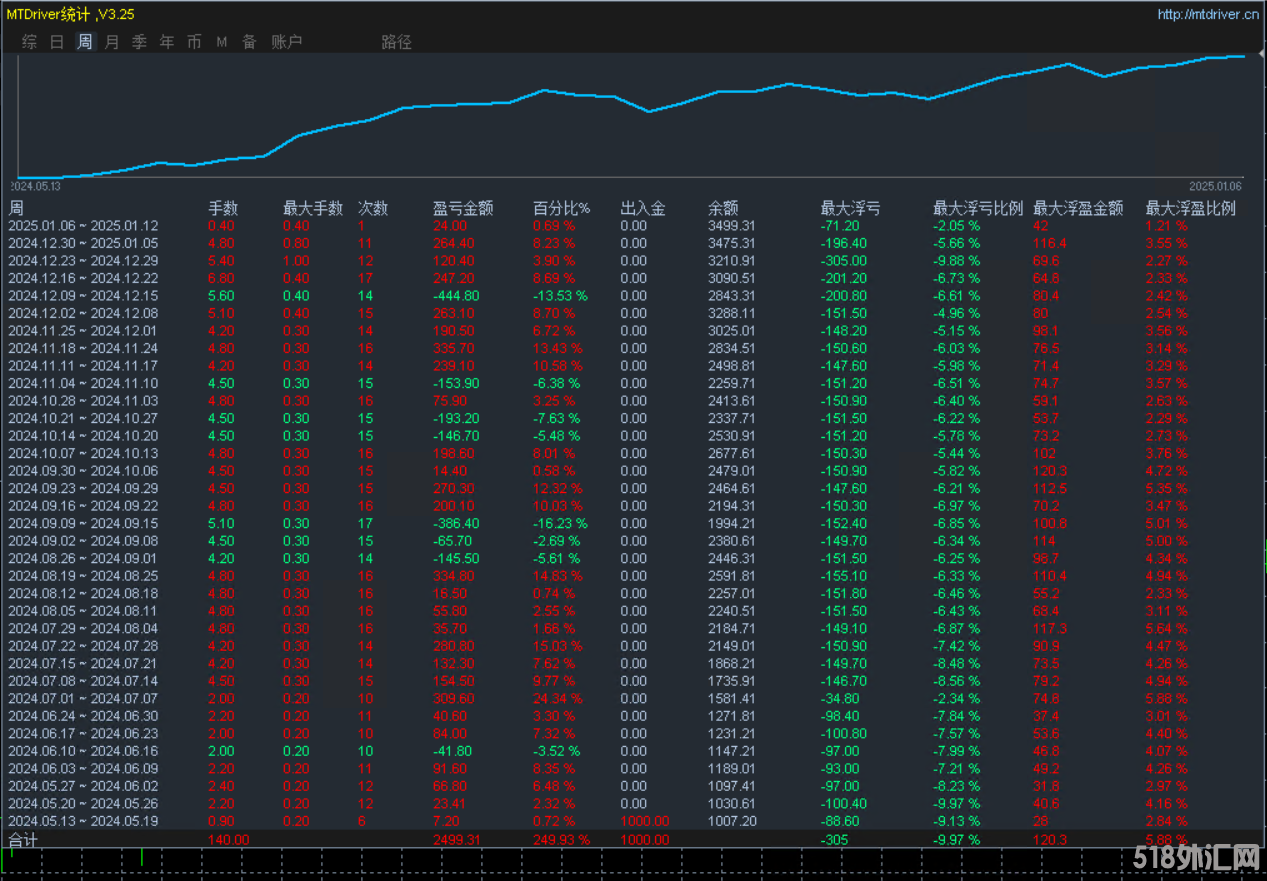Click the 路径 path button
This screenshot has height=881, width=1267.
point(396,42)
